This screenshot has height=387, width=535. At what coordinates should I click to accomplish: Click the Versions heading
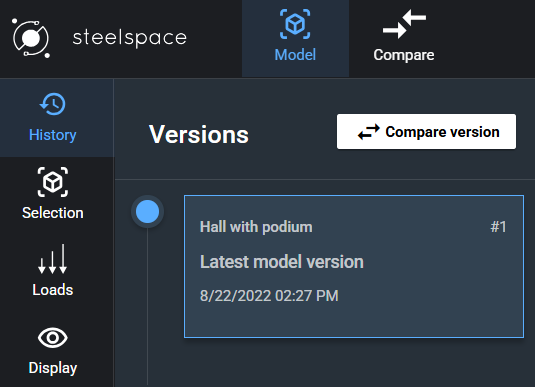[x=199, y=134]
